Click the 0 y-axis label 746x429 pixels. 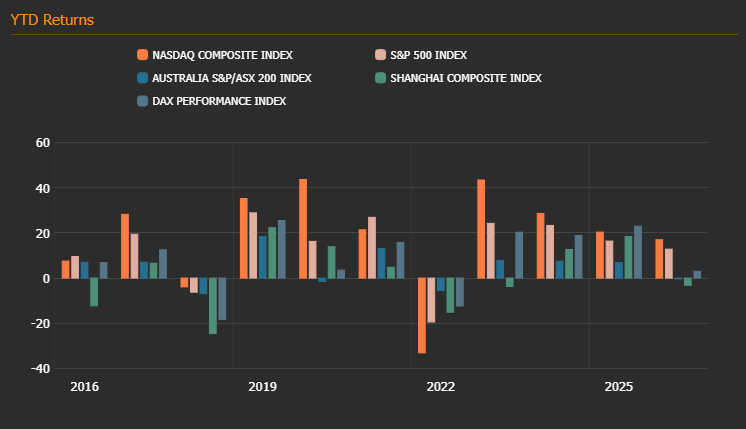[x=46, y=279]
